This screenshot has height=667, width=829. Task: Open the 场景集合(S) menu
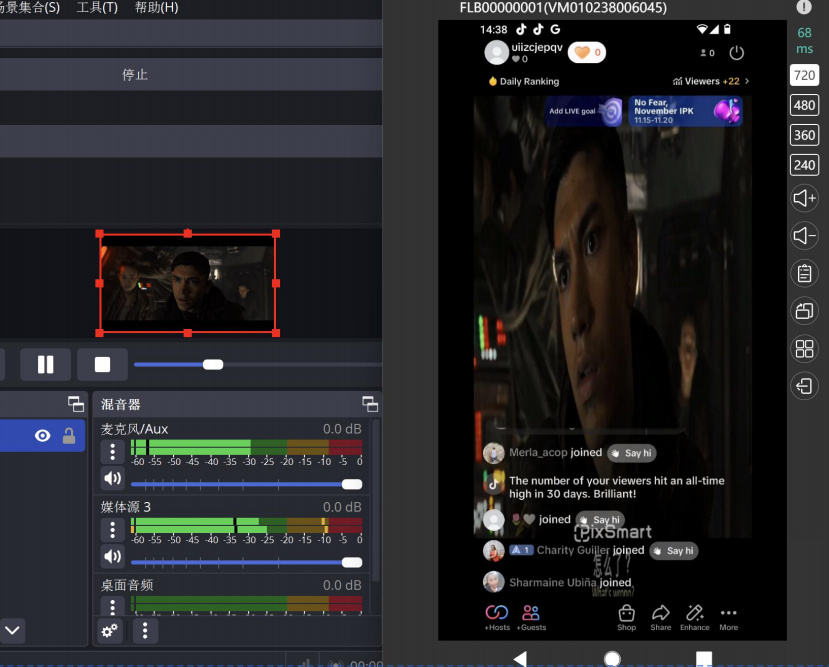(30, 7)
